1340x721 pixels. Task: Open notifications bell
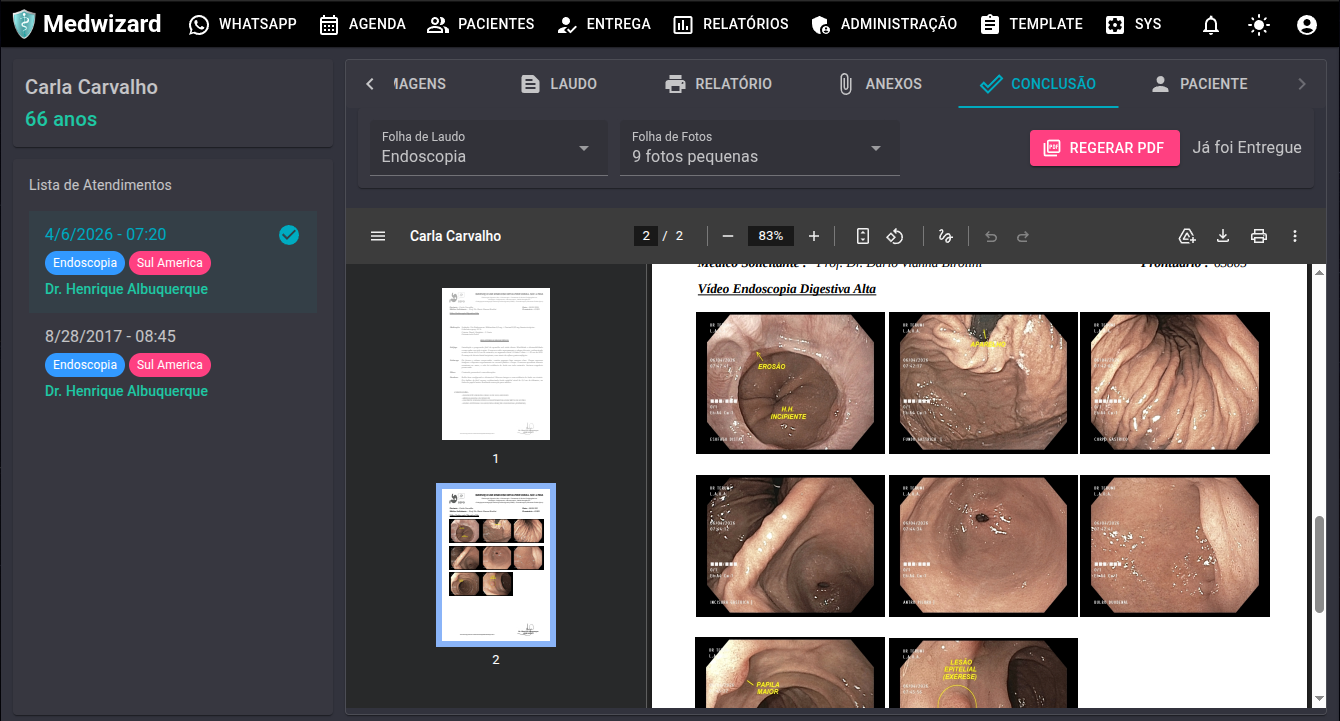pos(1211,25)
